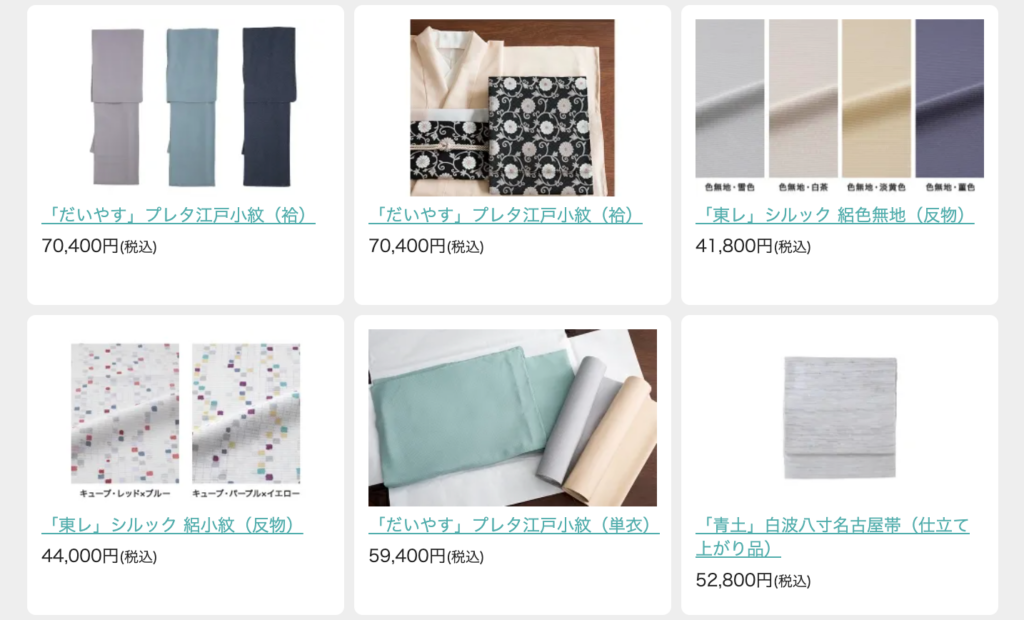
Task: Select the dark navy kimono image
Action: point(269,107)
